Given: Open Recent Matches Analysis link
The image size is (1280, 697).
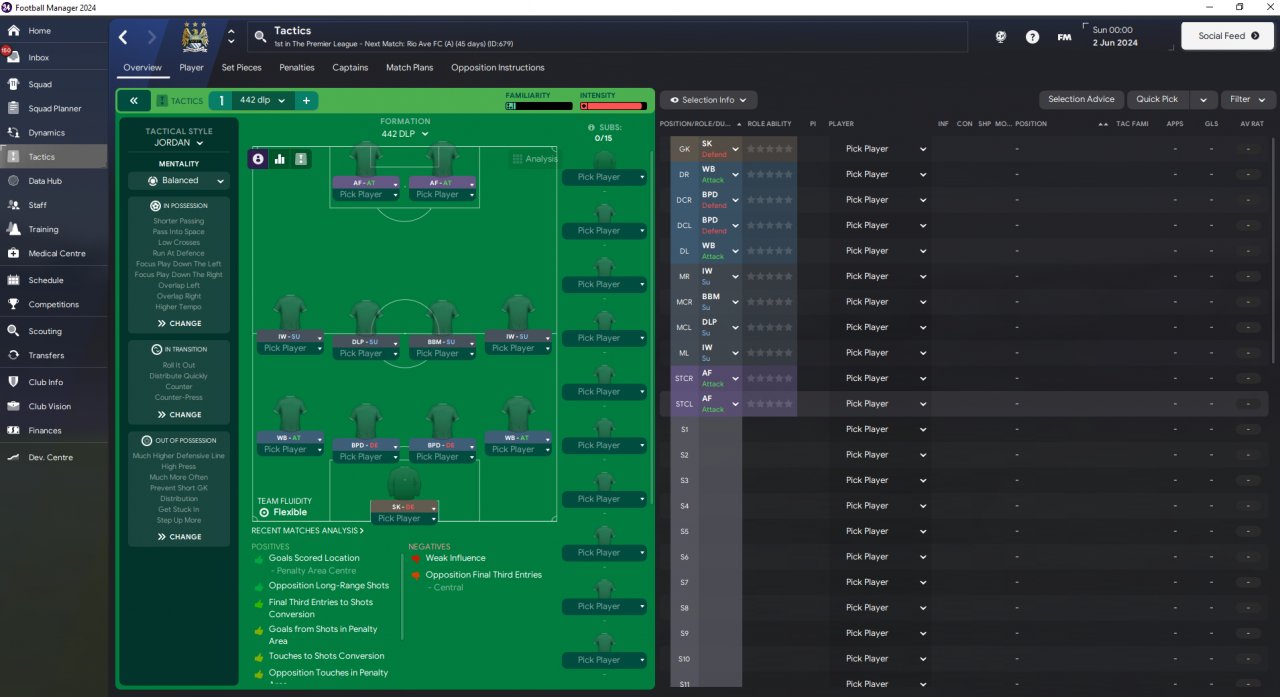Looking at the screenshot, I should click(x=307, y=531).
